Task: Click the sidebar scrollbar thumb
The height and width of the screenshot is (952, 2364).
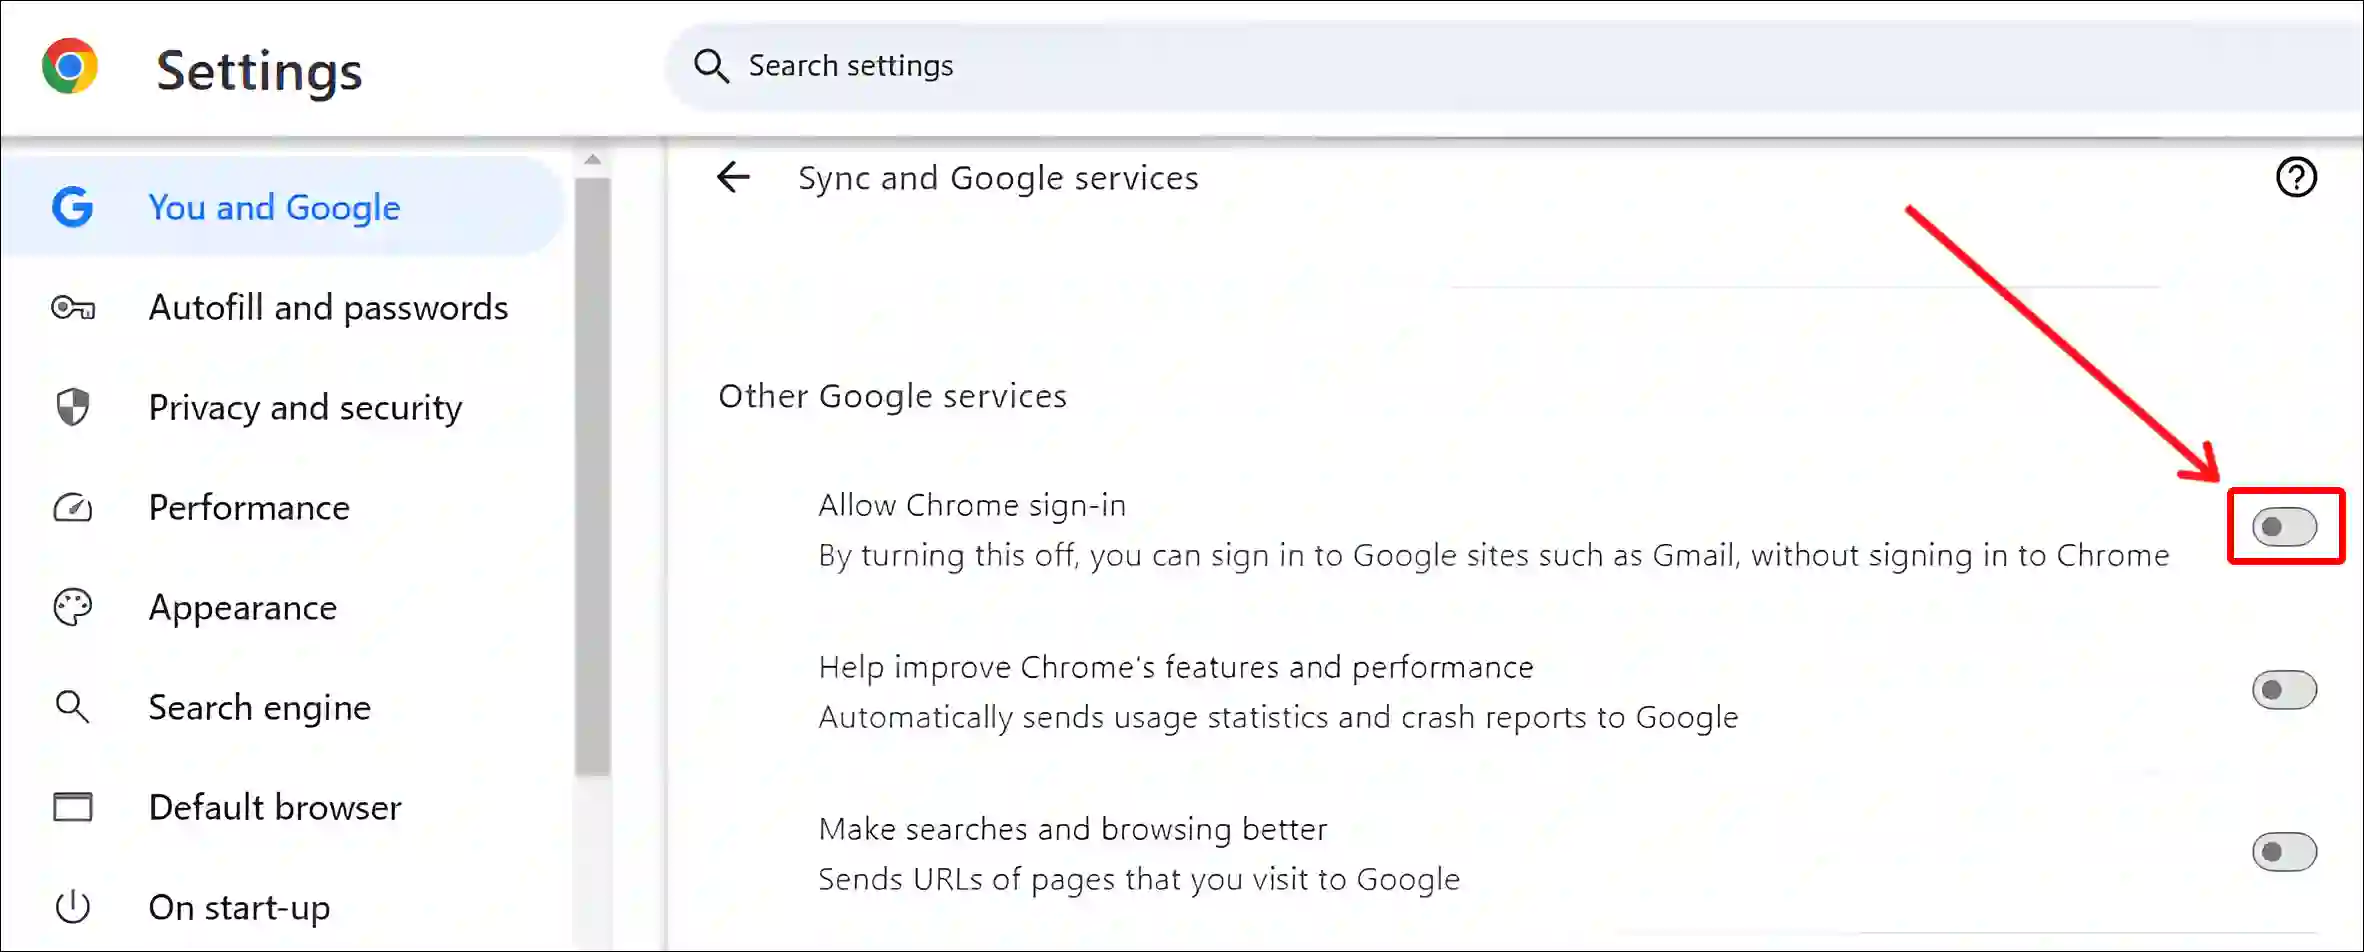Action: [593, 476]
